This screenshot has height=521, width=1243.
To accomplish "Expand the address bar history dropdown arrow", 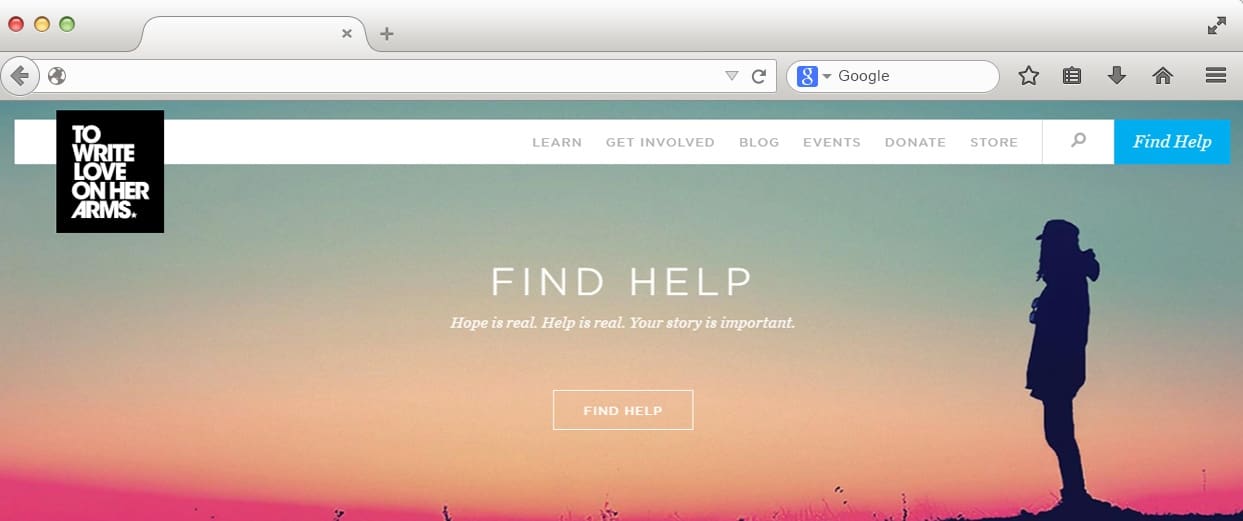I will pyautogui.click(x=731, y=76).
